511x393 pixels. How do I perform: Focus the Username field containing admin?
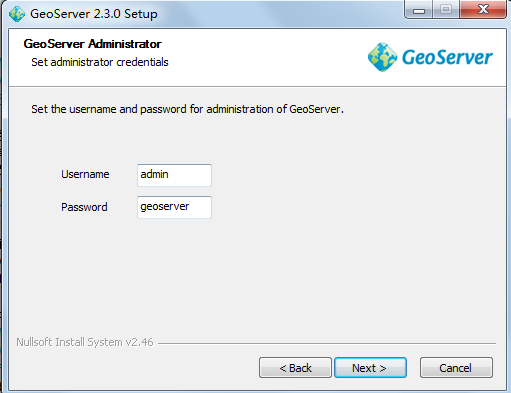[x=174, y=175]
